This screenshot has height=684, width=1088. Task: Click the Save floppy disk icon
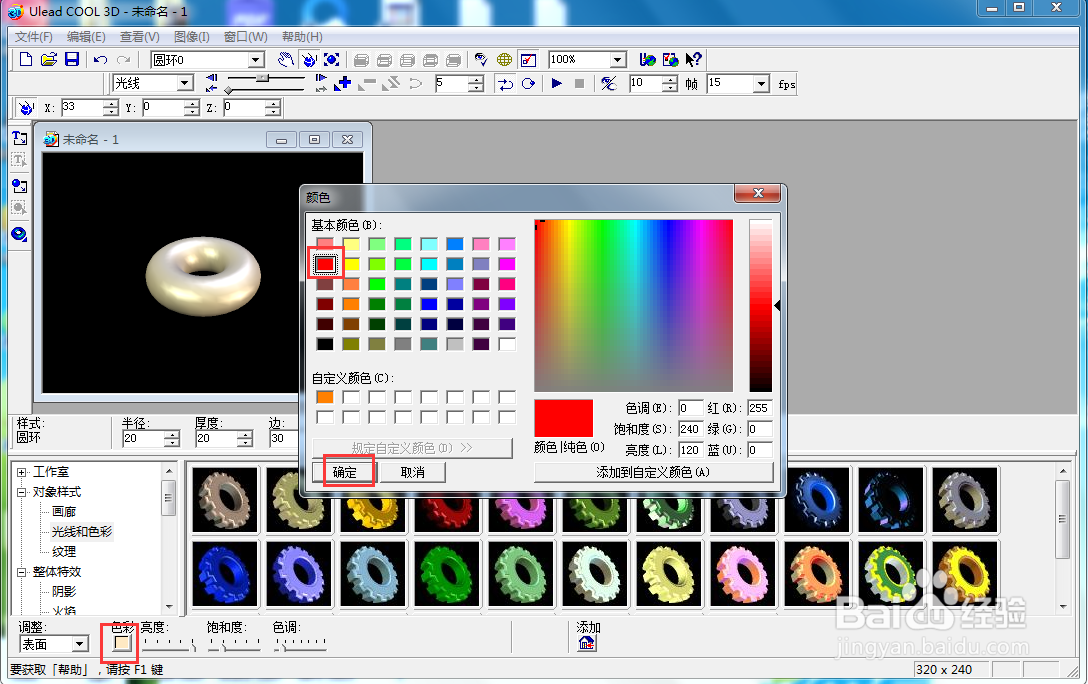pyautogui.click(x=71, y=60)
